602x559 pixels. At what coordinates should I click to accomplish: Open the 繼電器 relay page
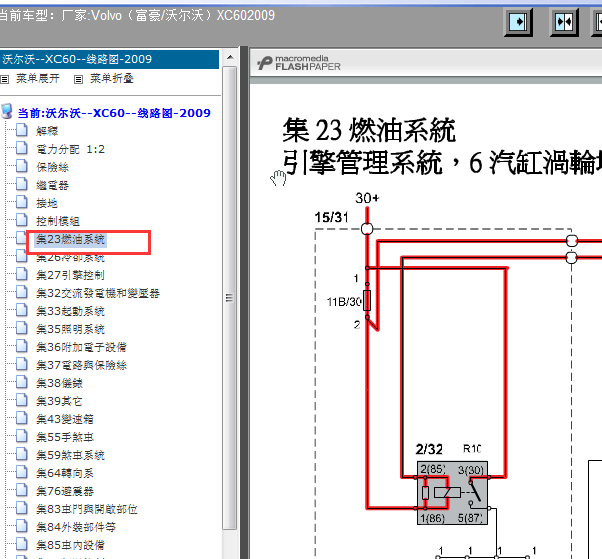[x=52, y=185]
